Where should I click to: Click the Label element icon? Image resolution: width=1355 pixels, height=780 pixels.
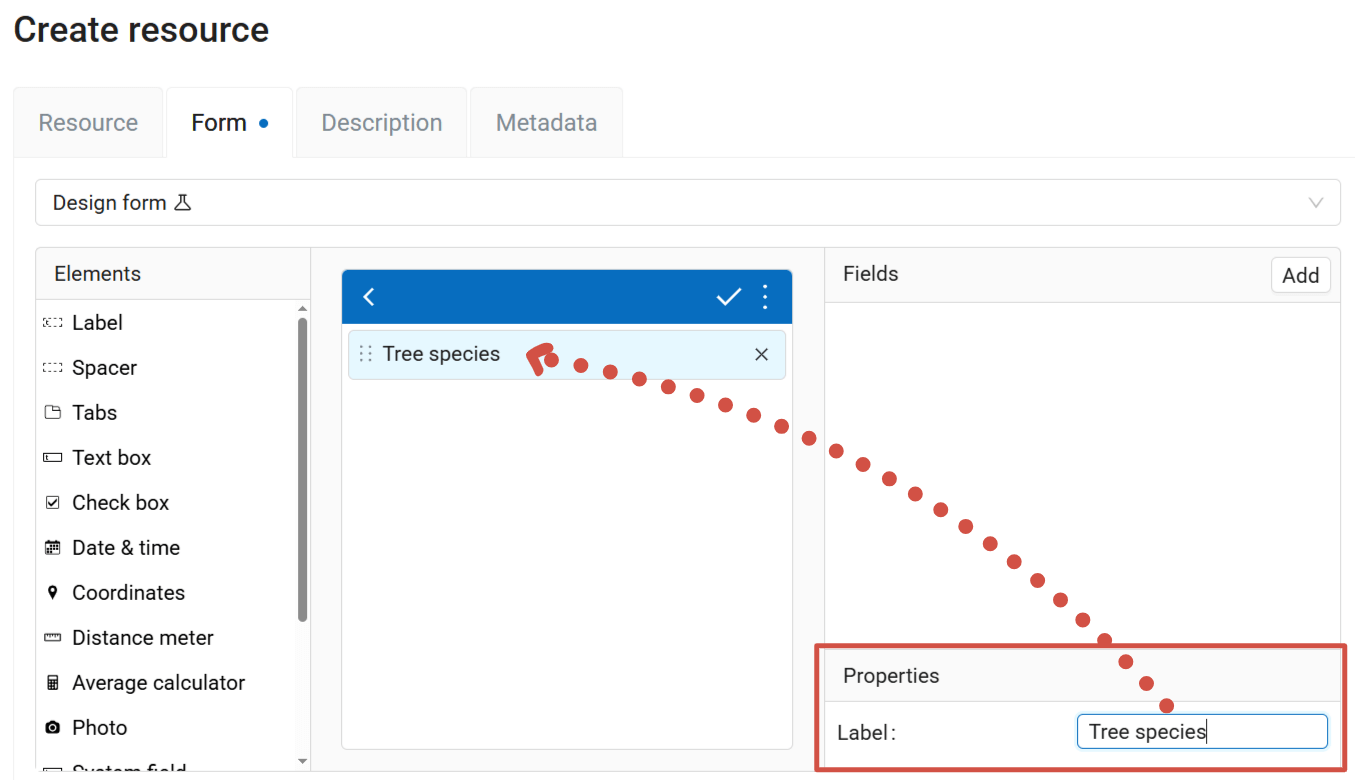pos(53,323)
